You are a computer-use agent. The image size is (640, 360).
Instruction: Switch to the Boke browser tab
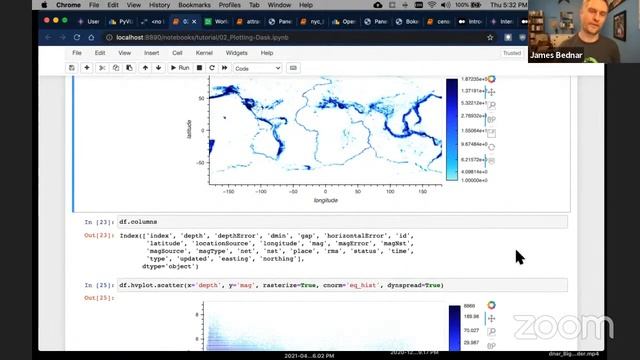click(407, 22)
